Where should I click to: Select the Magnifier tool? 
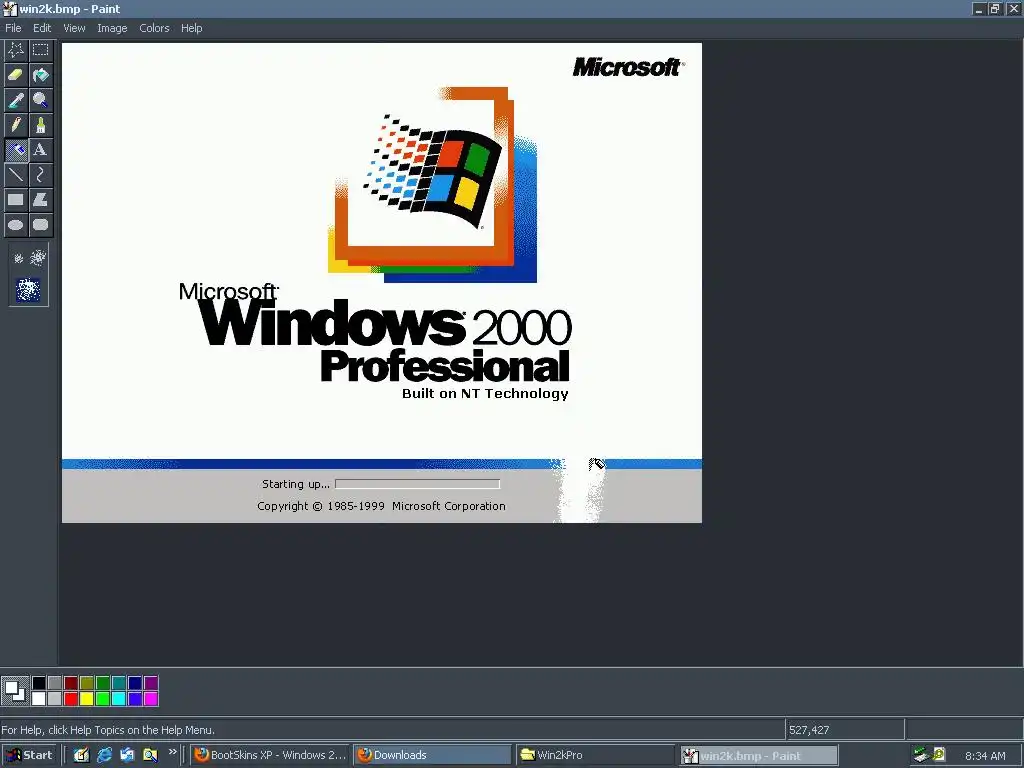pyautogui.click(x=40, y=100)
